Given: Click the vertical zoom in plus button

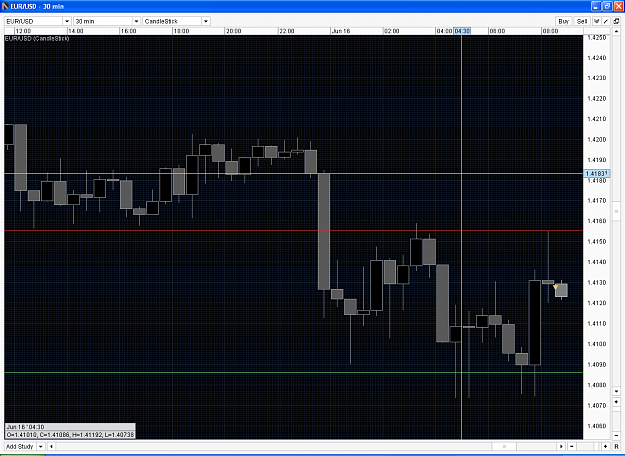Looking at the screenshot, I should pyautogui.click(x=616, y=402).
